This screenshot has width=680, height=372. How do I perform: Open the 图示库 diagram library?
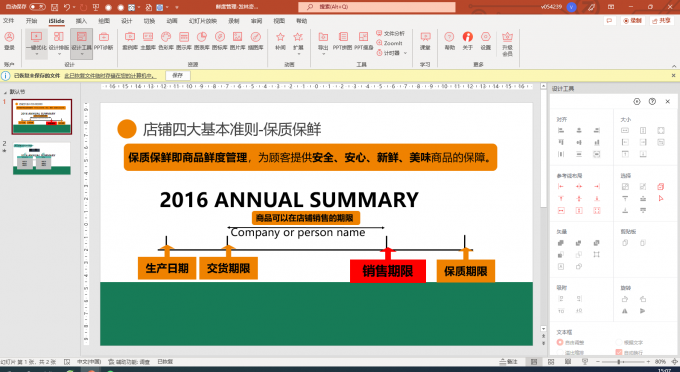coord(184,41)
